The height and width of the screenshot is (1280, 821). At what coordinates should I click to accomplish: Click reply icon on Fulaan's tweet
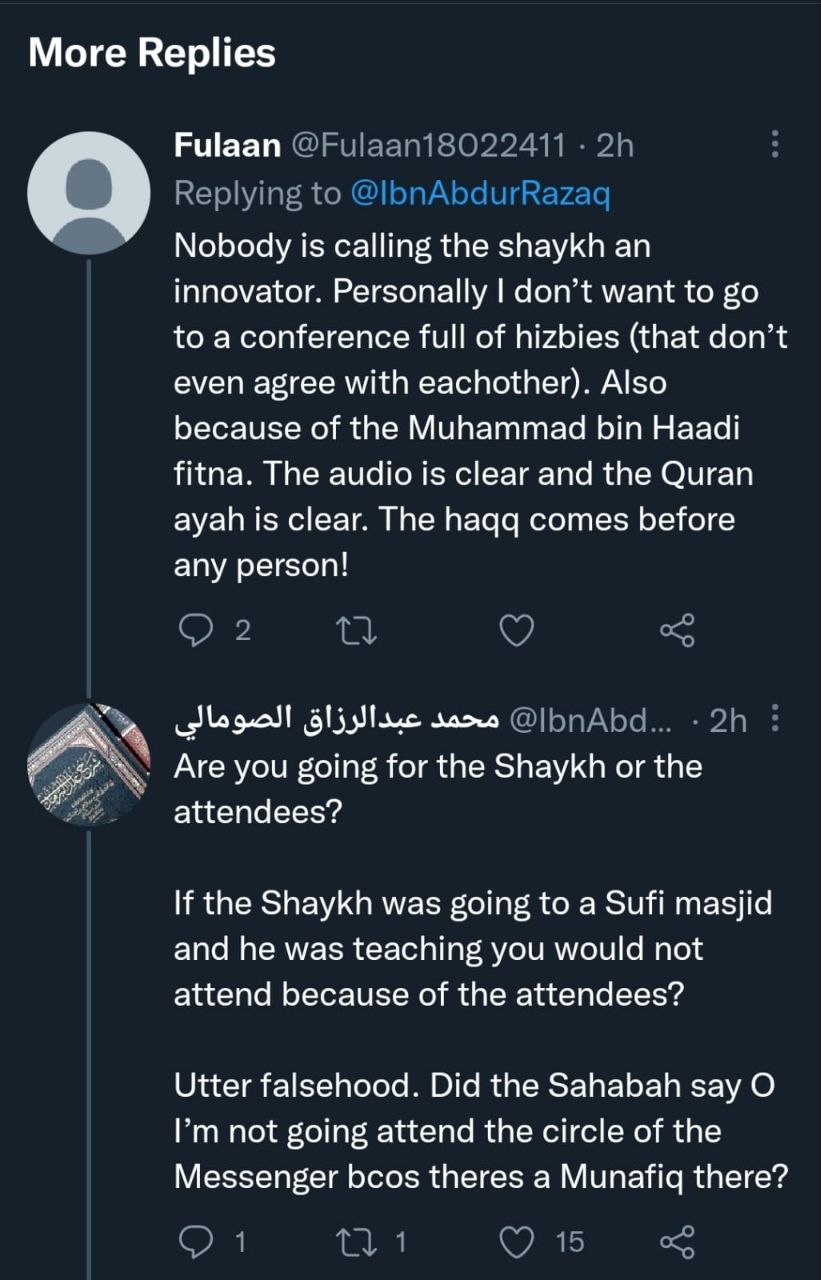(x=192, y=630)
